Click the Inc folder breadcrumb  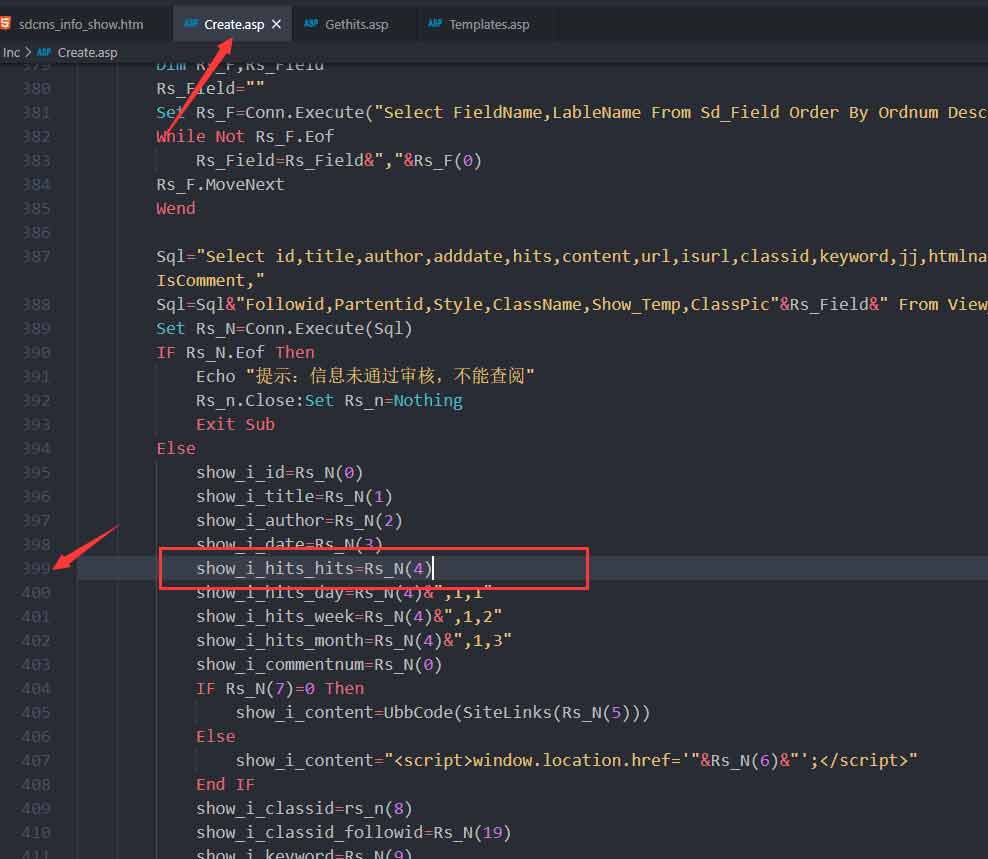point(11,53)
